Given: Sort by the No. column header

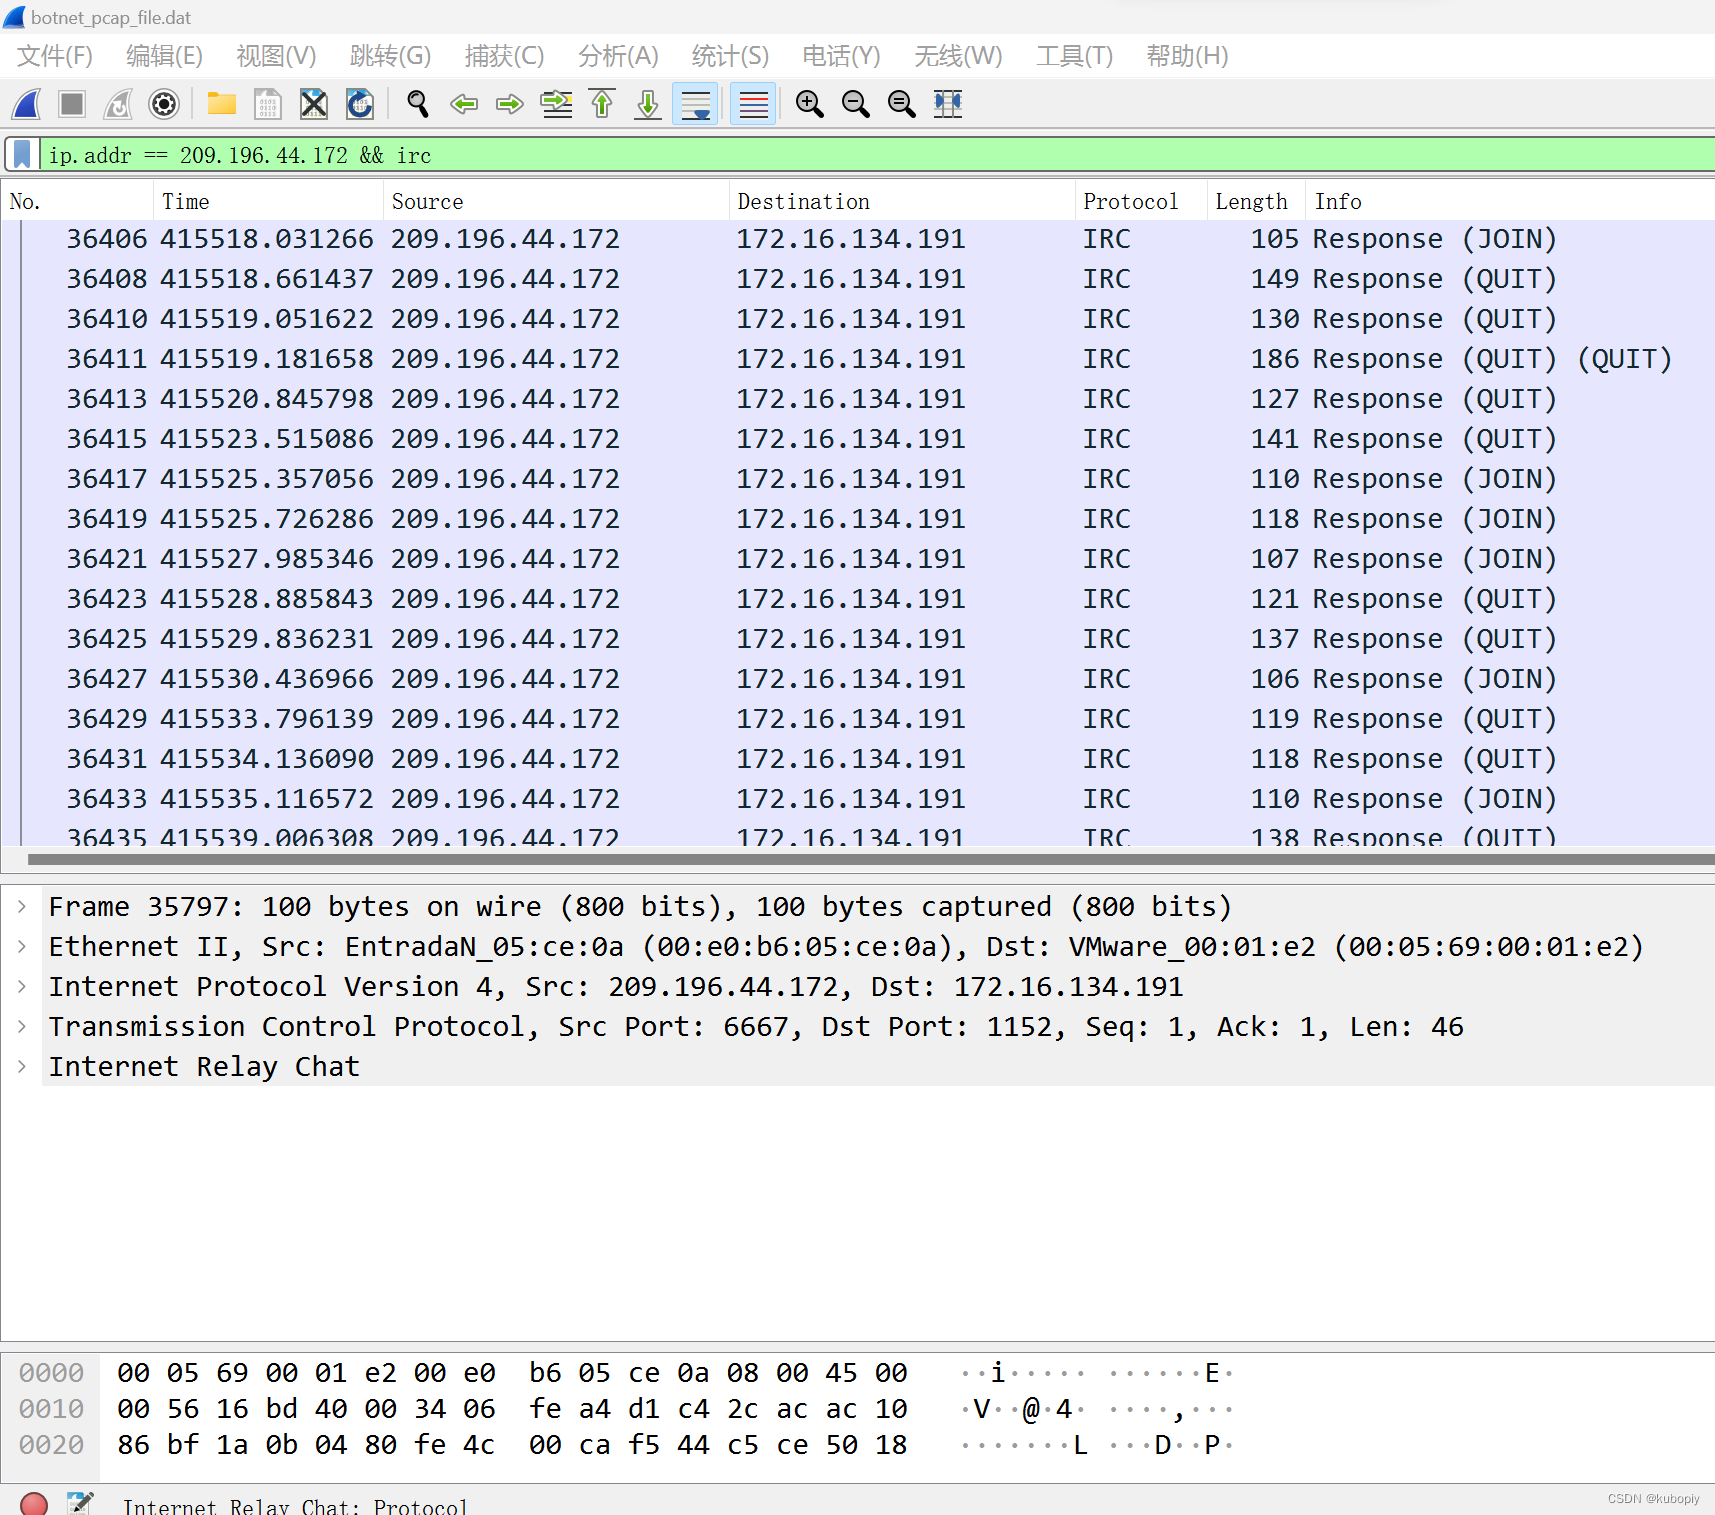Looking at the screenshot, I should (x=77, y=201).
